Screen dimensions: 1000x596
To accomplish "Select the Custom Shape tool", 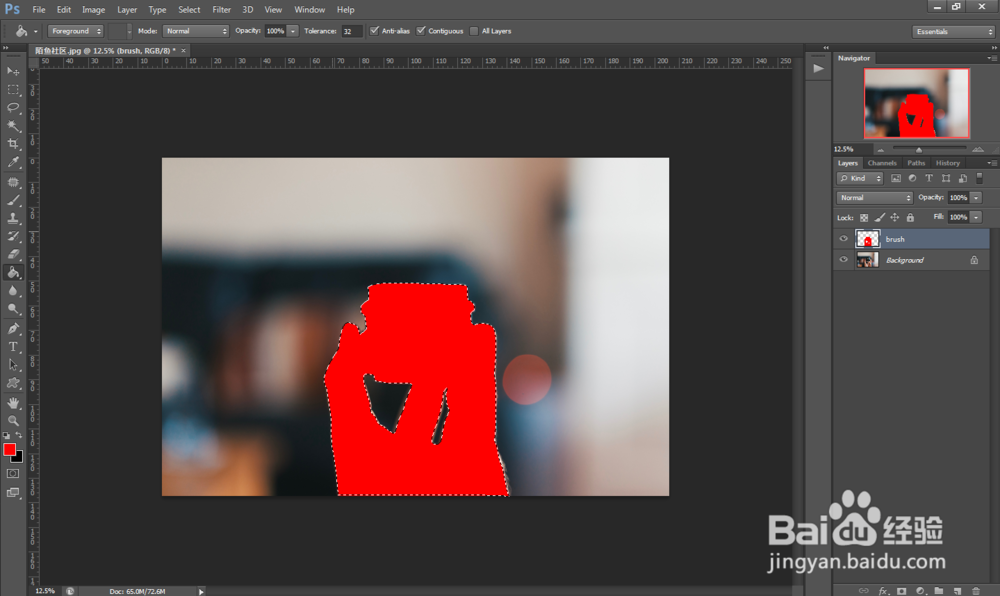I will (13, 383).
